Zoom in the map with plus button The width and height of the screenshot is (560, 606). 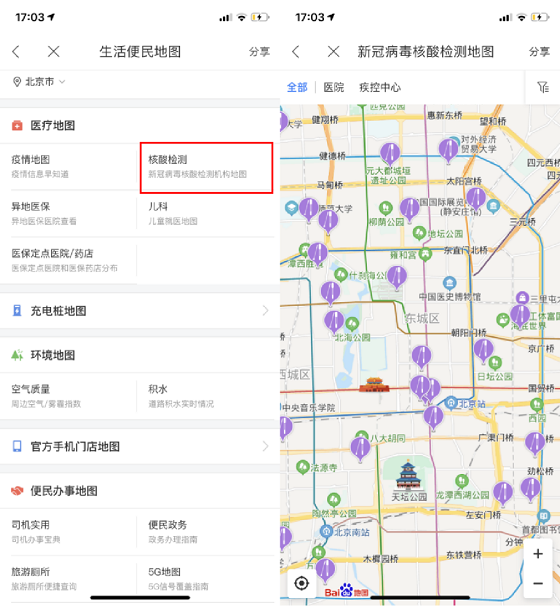coord(538,554)
